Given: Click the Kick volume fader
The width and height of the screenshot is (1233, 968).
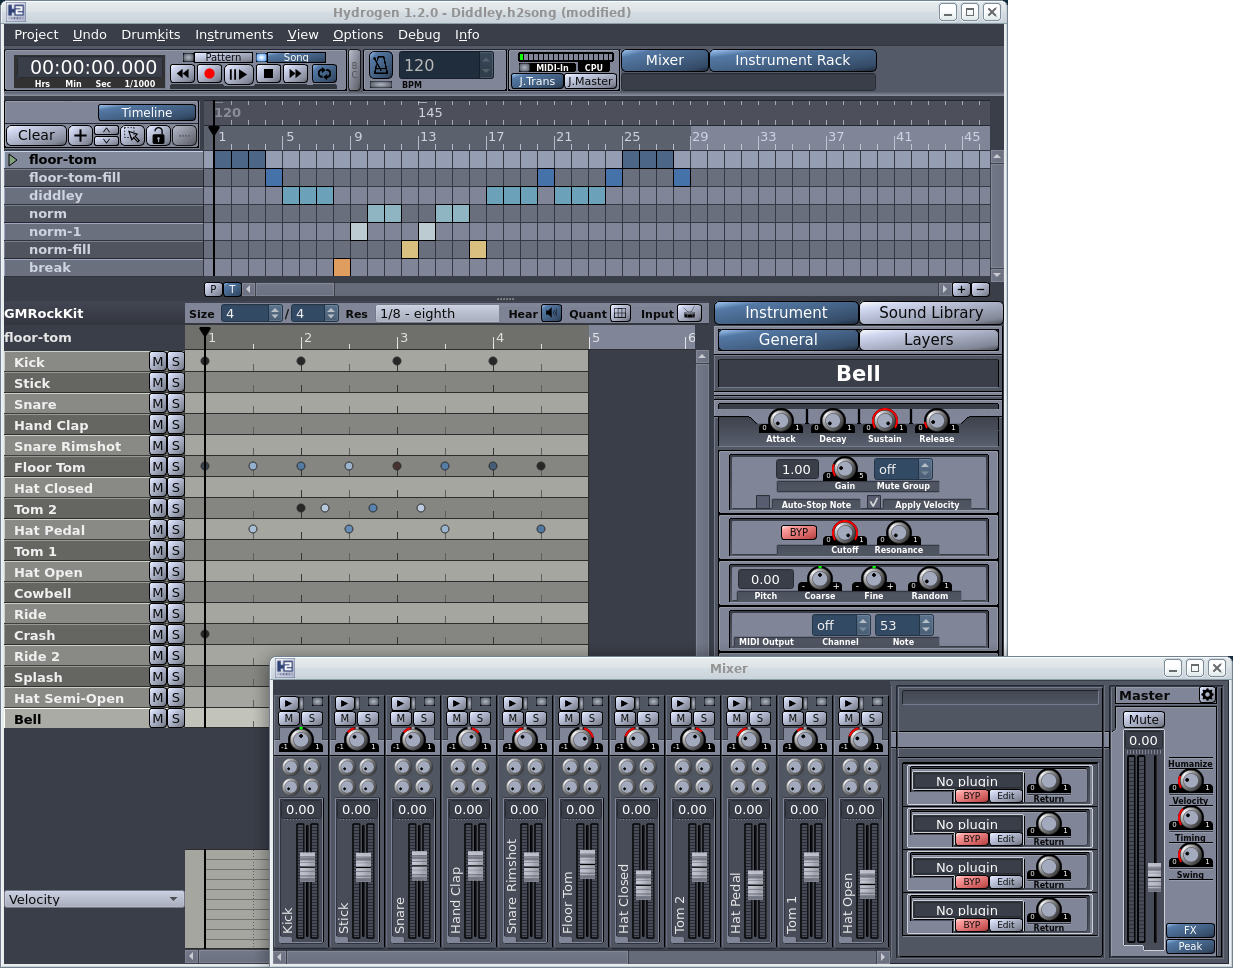Looking at the screenshot, I should click(307, 866).
